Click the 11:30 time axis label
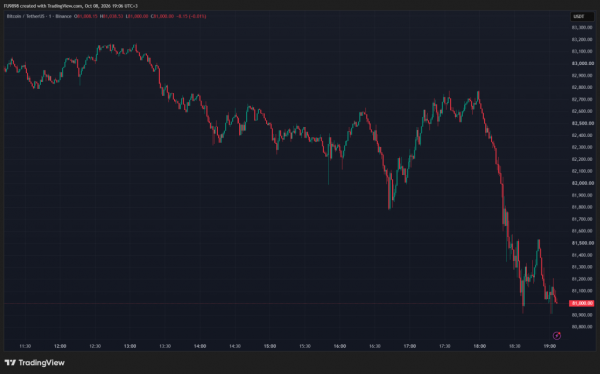This screenshot has width=600, height=374. coord(25,346)
